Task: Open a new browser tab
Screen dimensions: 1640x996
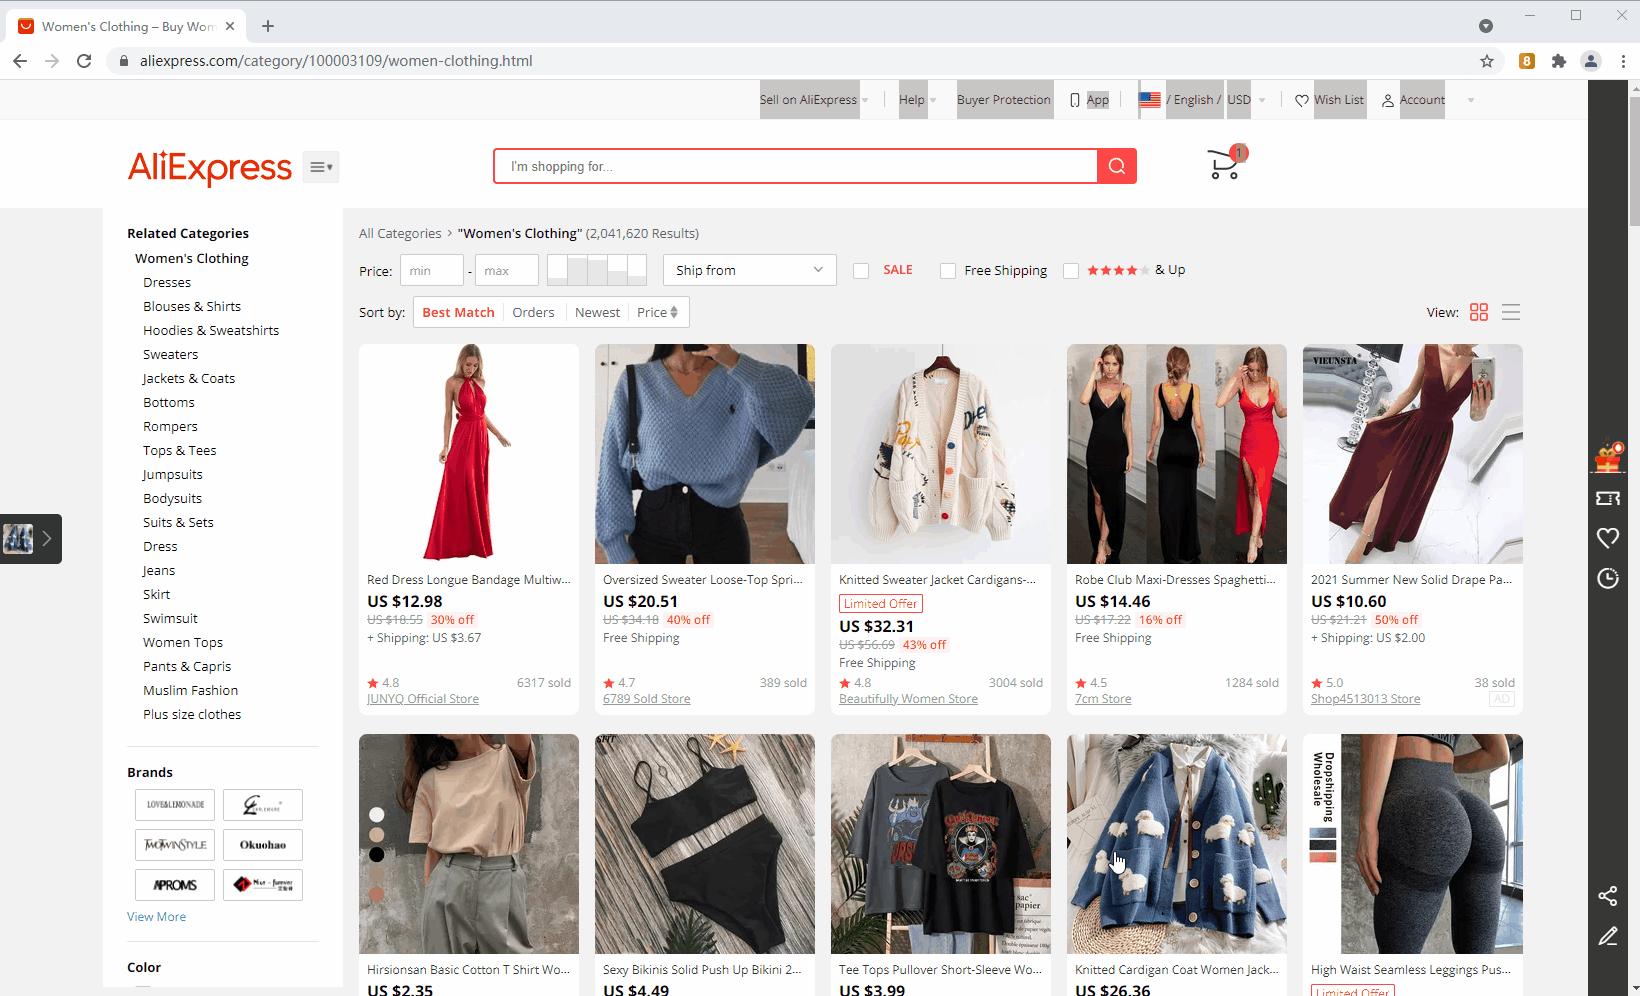Action: point(268,26)
